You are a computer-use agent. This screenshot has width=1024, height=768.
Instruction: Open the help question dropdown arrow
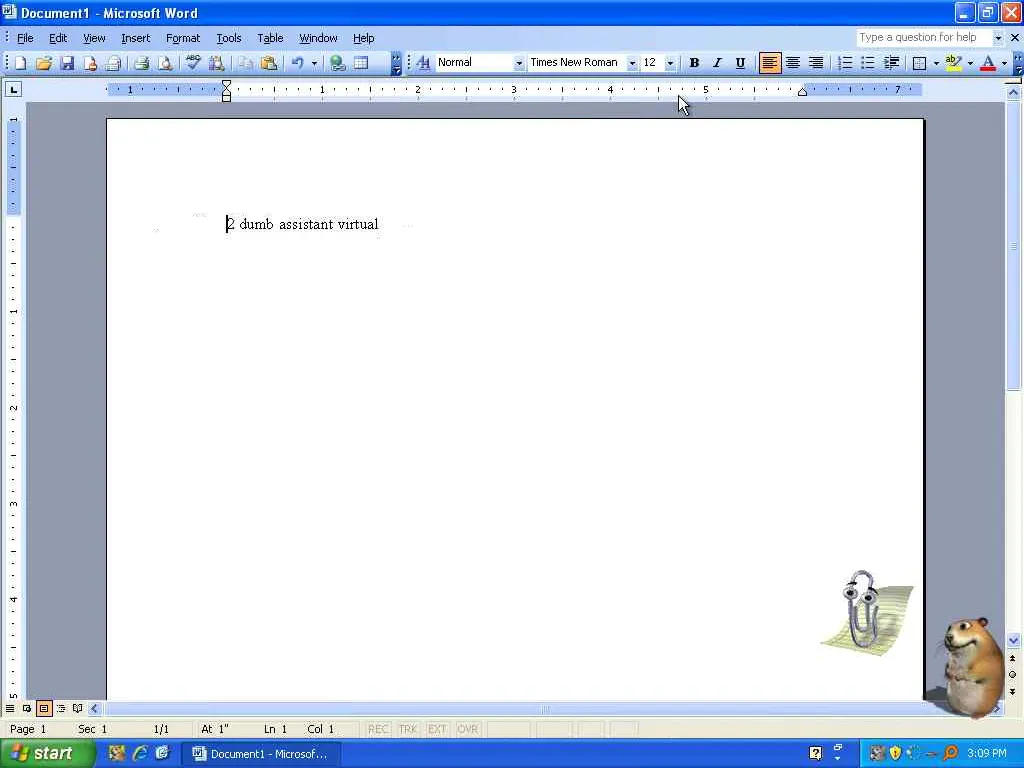coord(997,38)
